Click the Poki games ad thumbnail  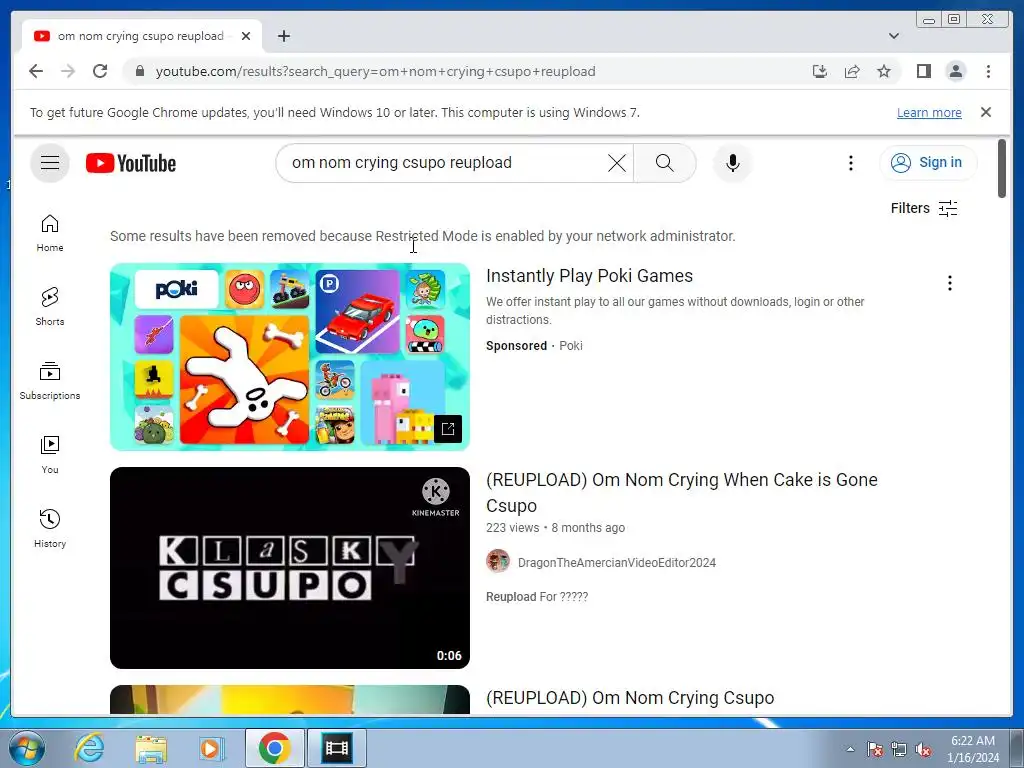click(x=290, y=357)
